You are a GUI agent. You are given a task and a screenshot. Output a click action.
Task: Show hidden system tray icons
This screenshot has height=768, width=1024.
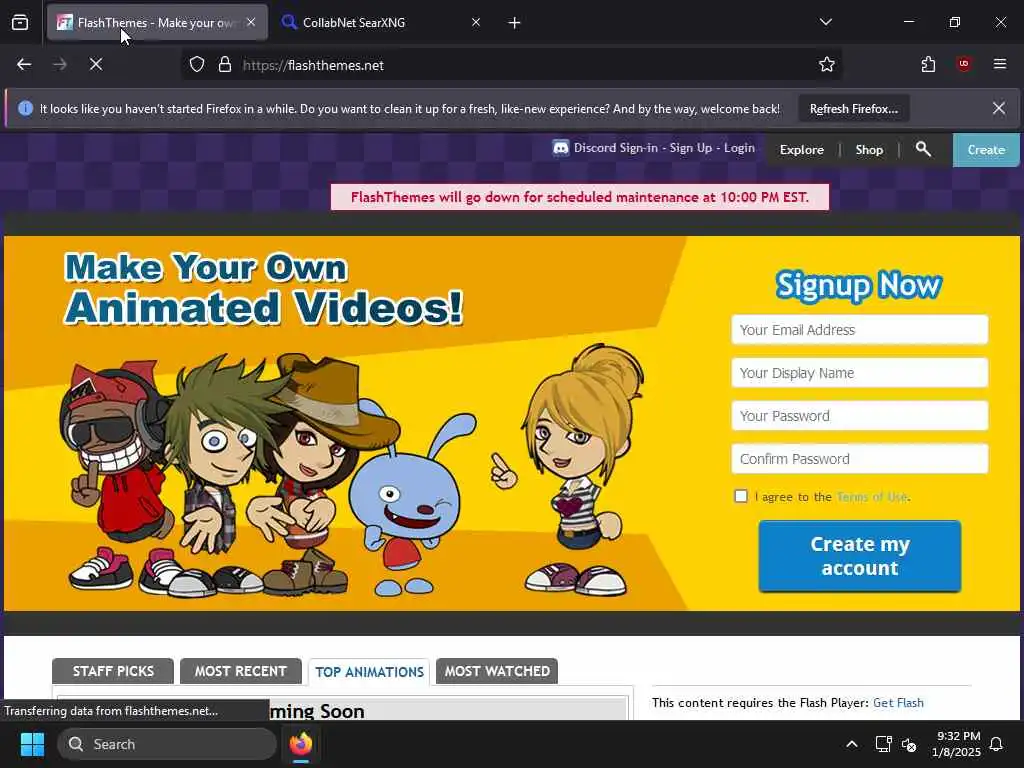coord(852,744)
